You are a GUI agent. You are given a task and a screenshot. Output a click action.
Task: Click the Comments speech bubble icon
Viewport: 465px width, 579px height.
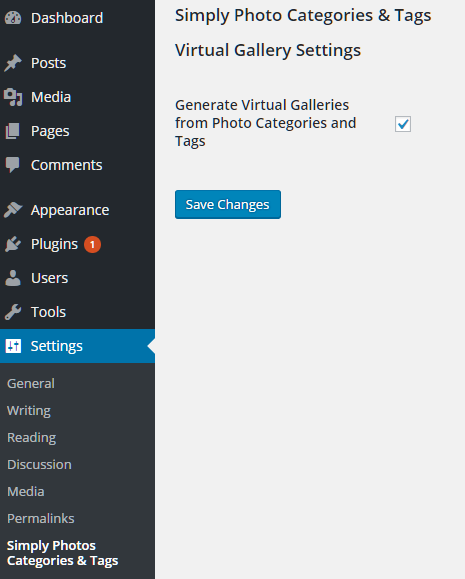[x=13, y=165]
